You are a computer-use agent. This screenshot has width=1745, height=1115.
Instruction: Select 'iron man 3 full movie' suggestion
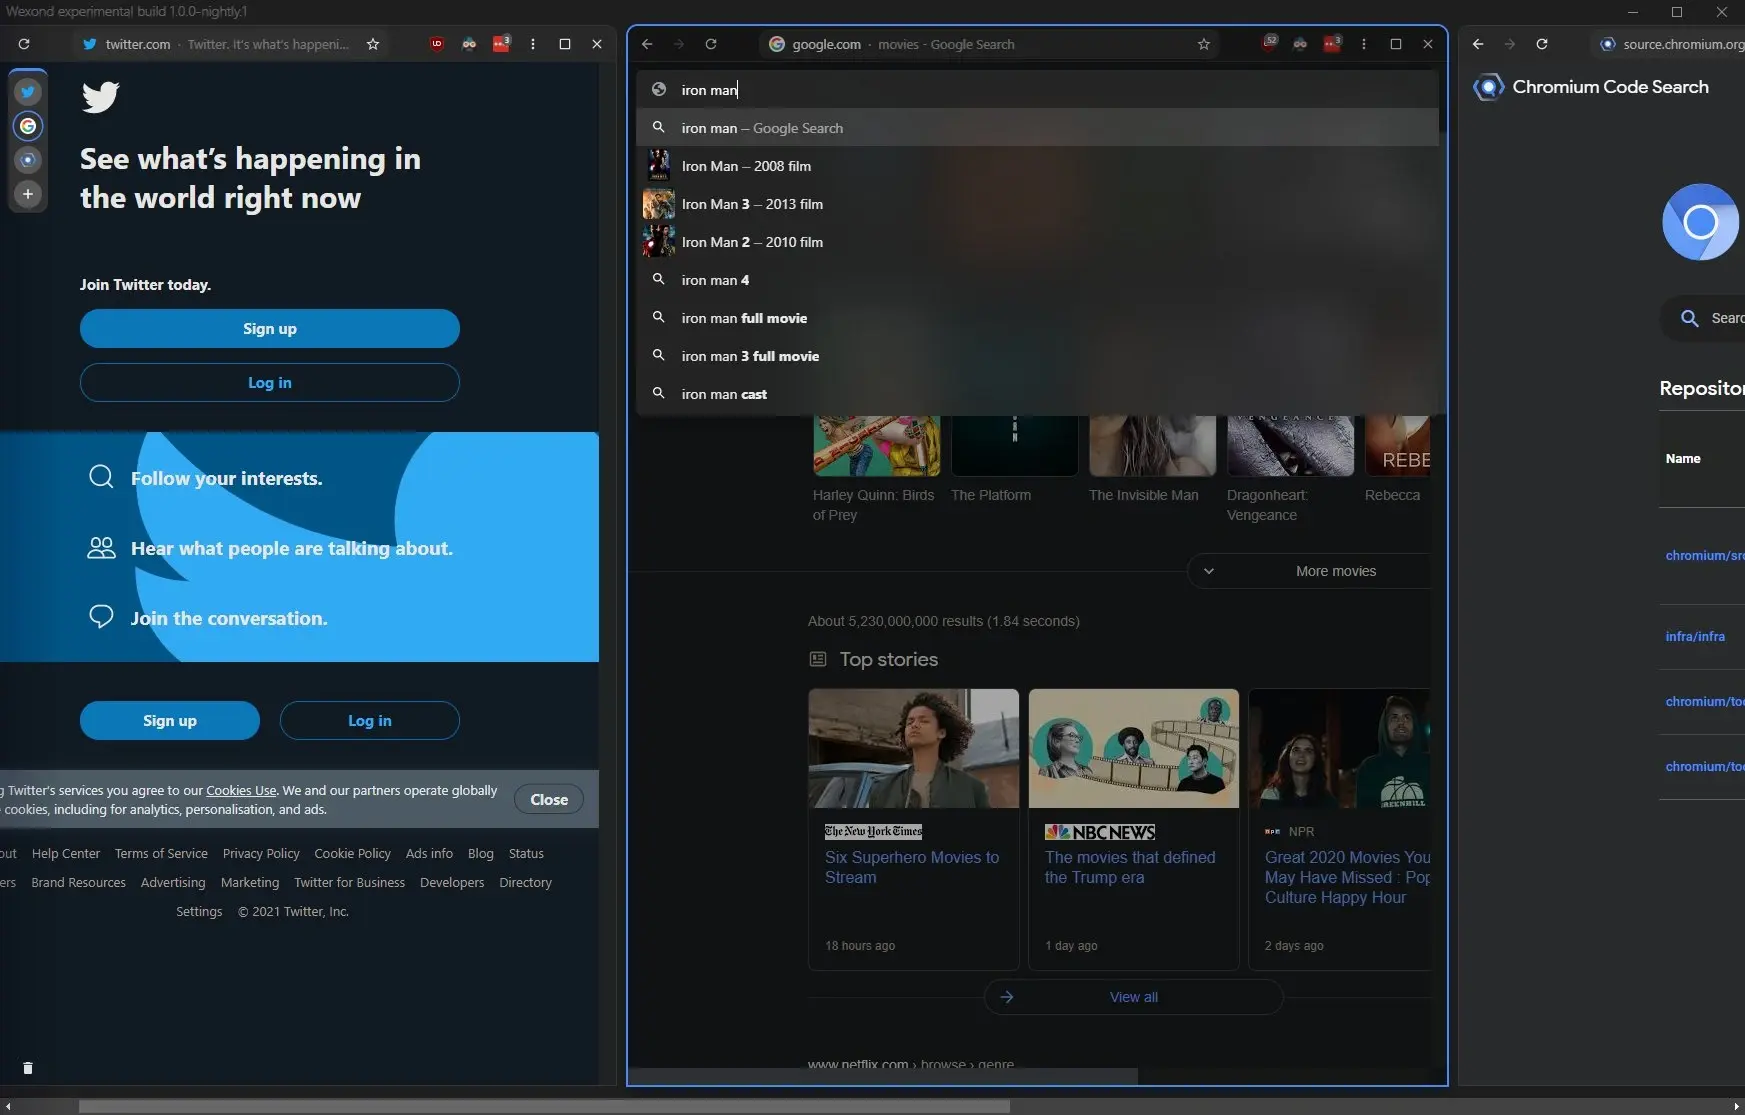(x=1038, y=356)
